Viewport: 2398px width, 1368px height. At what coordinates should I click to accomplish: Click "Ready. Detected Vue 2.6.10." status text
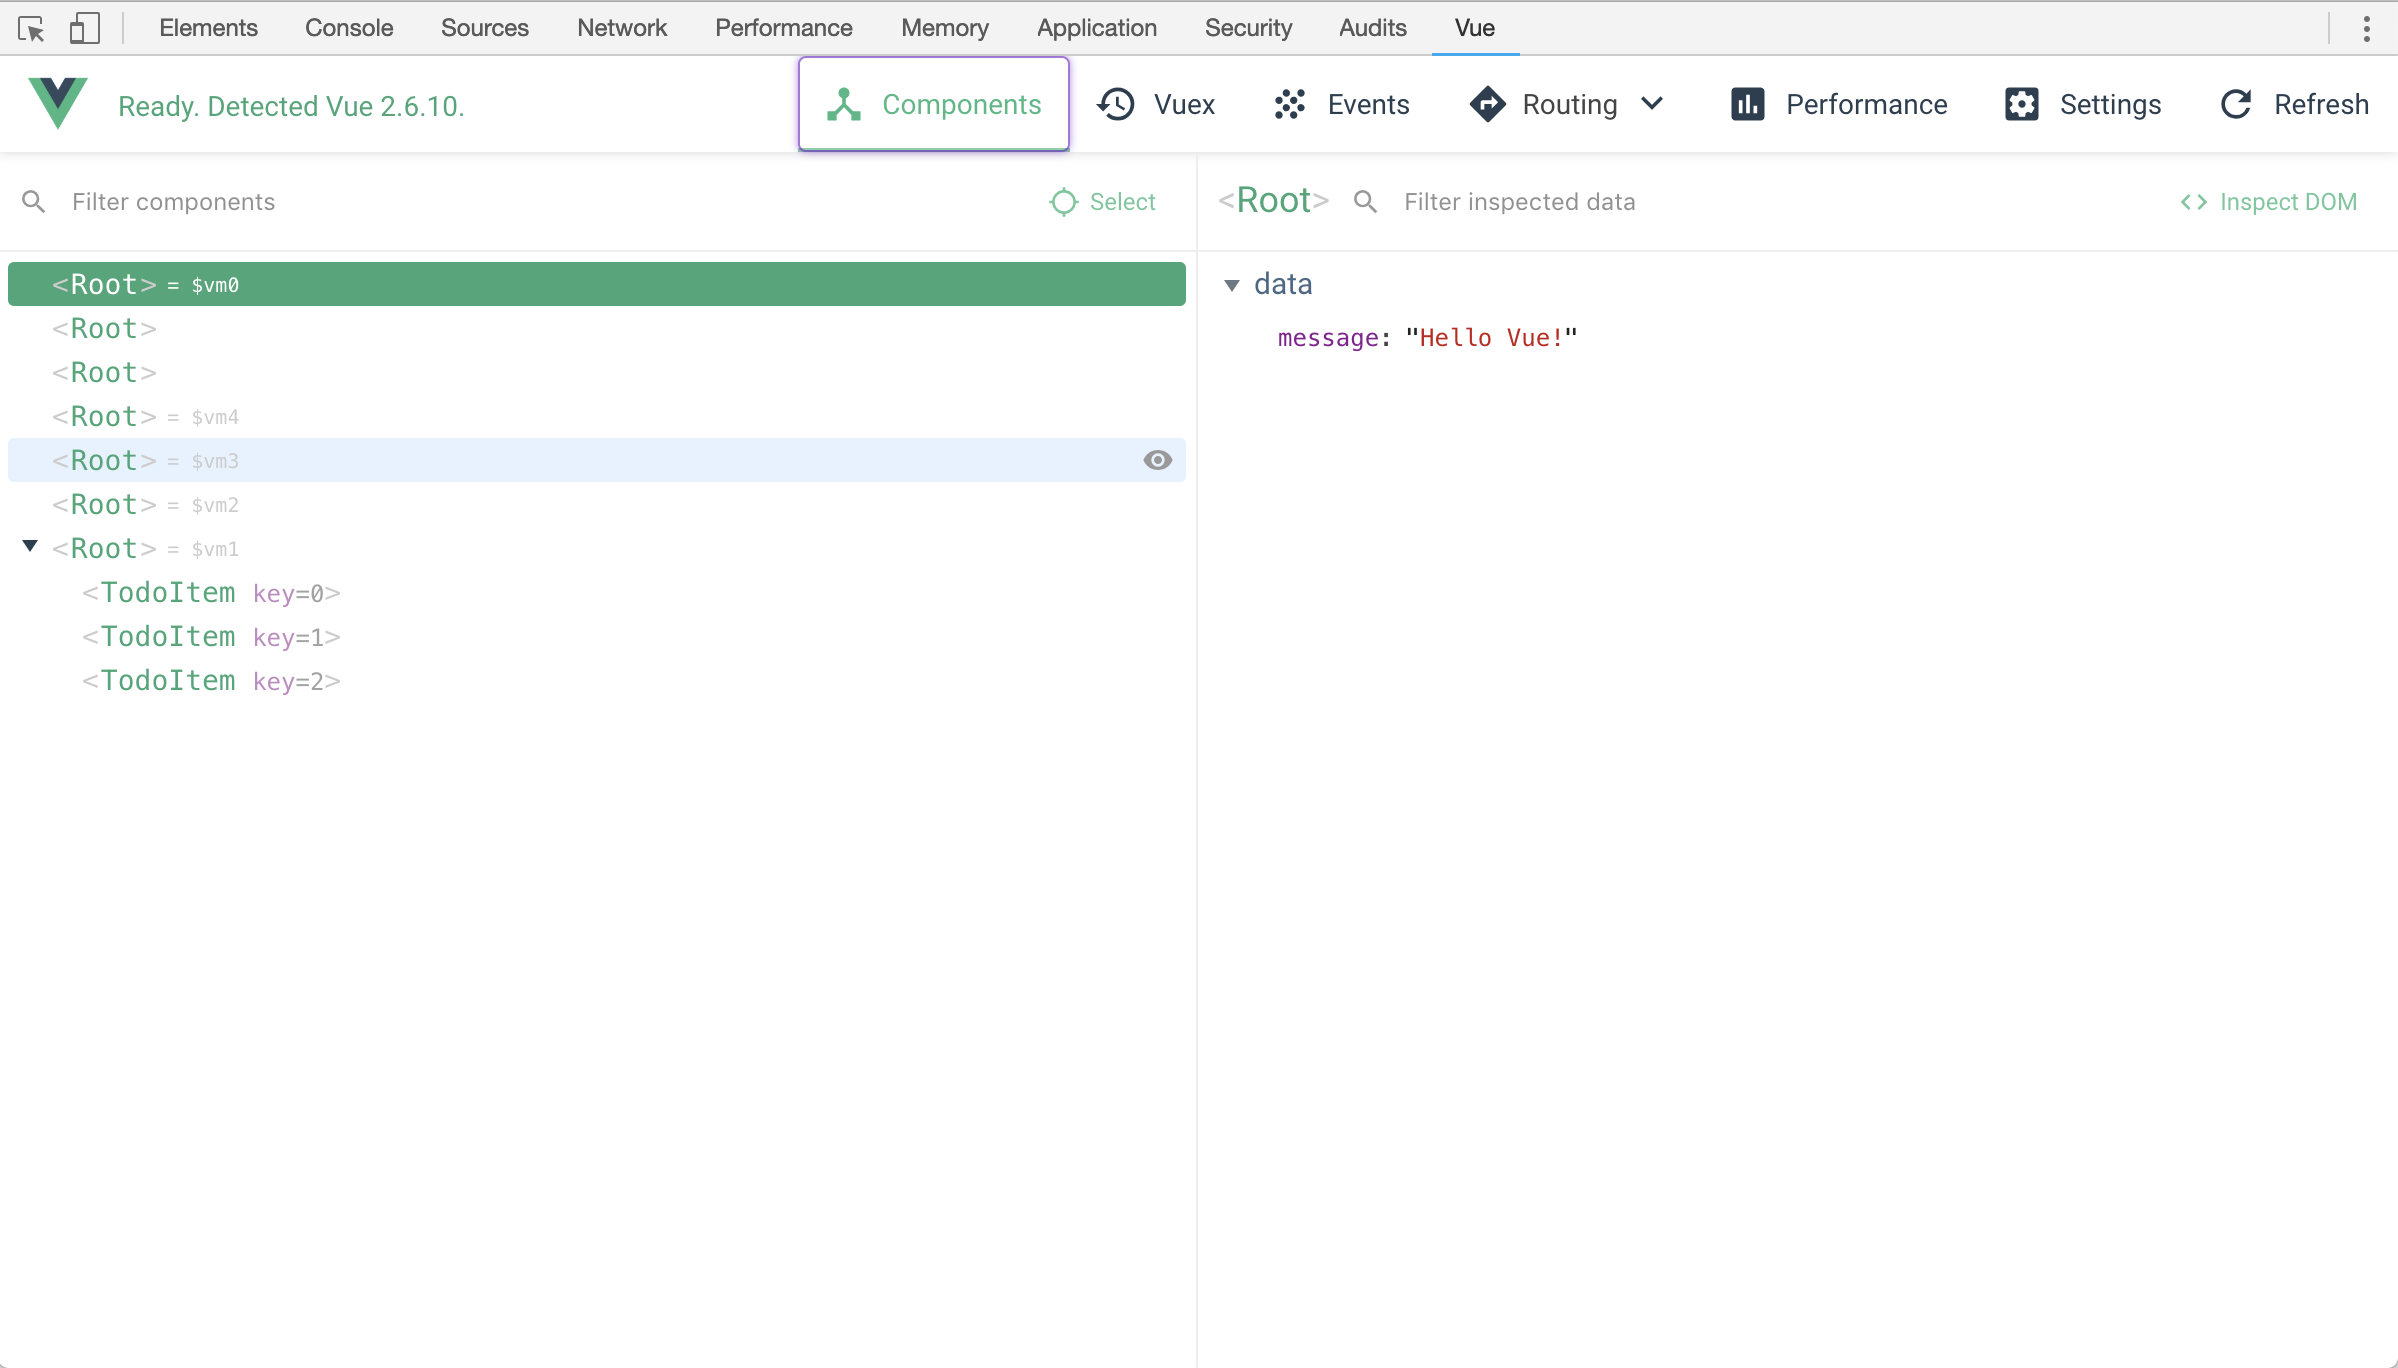291,106
